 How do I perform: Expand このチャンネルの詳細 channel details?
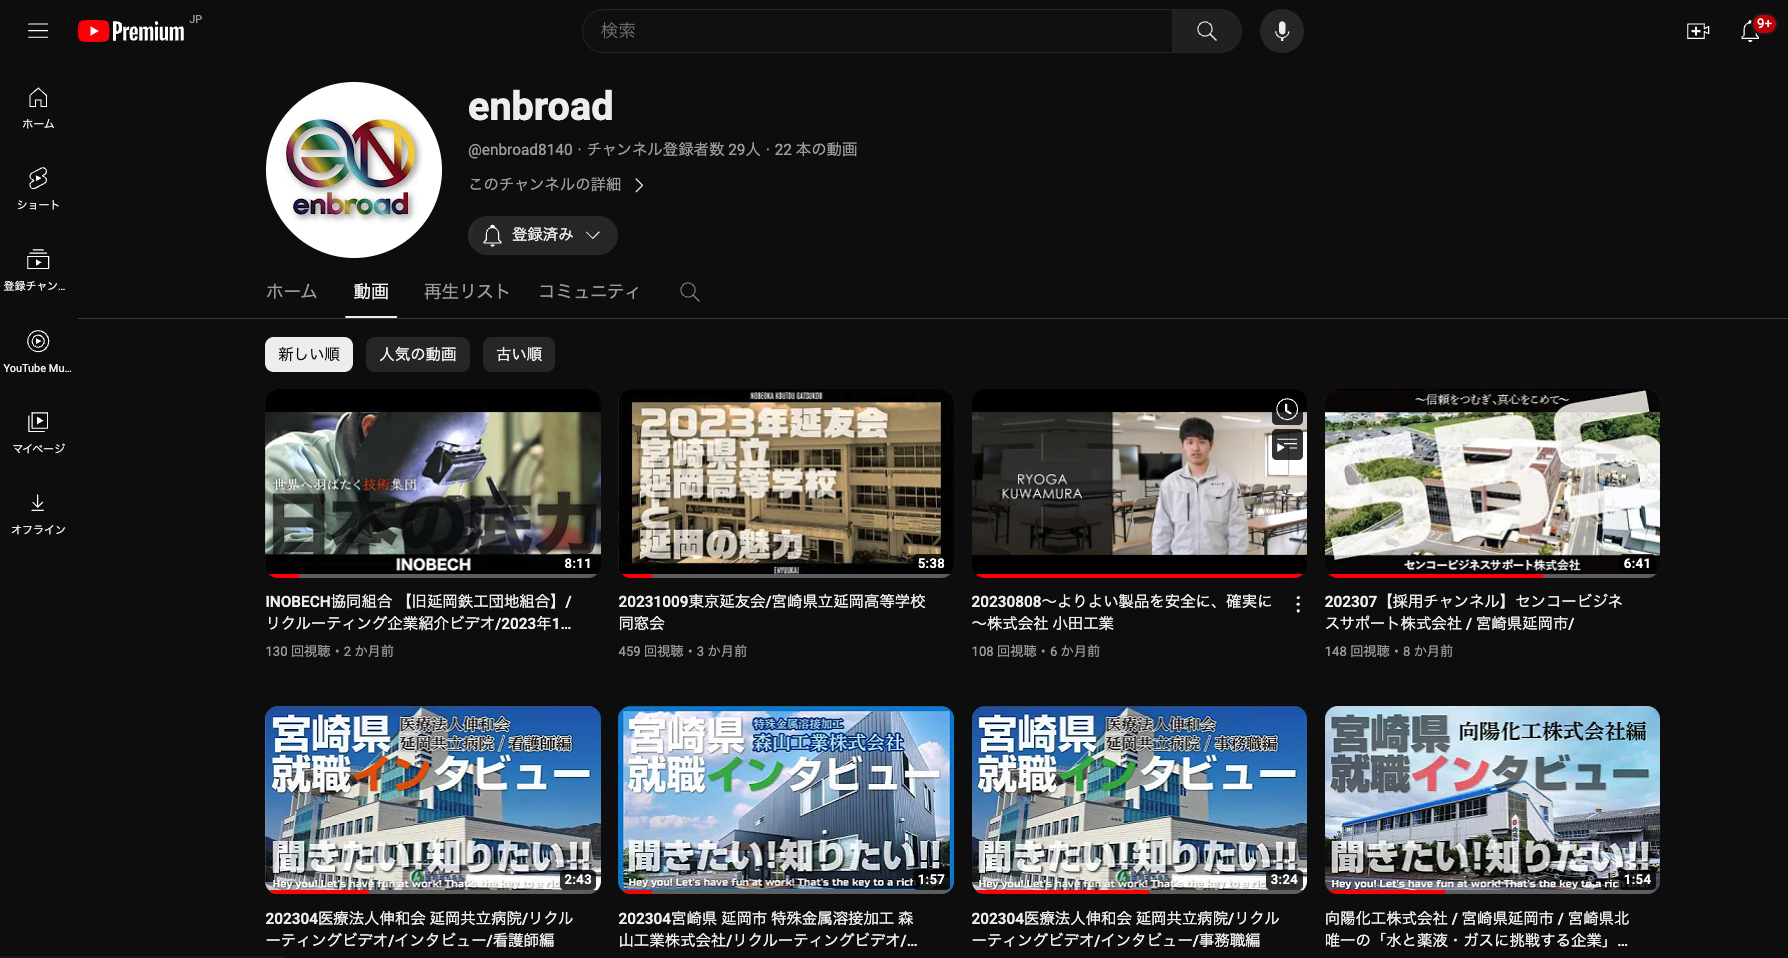(557, 184)
